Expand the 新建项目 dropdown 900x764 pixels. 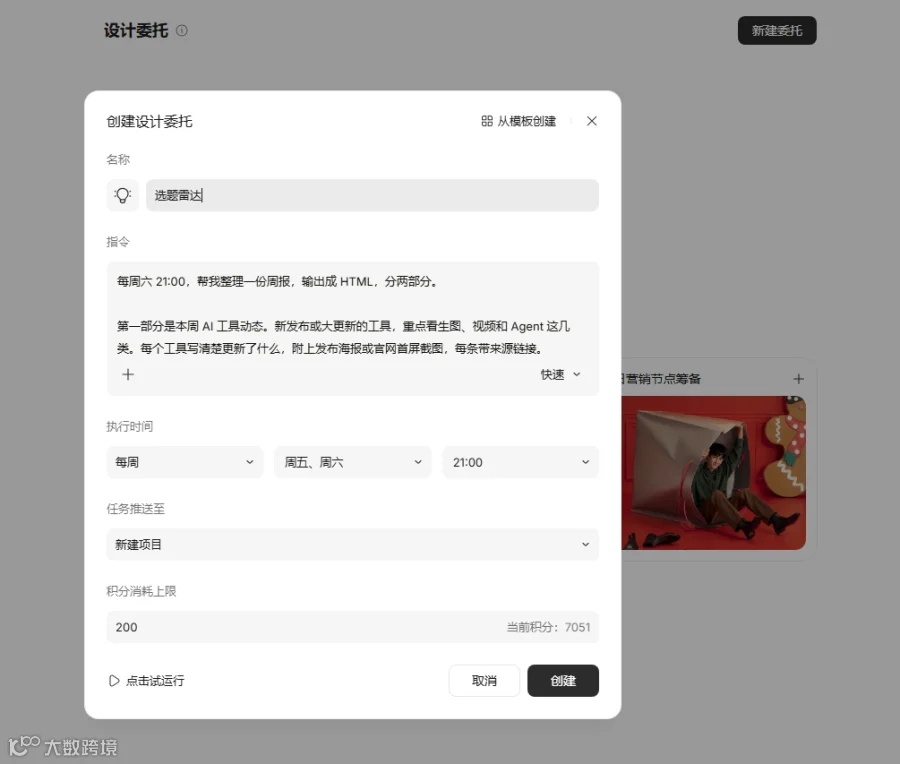(352, 544)
